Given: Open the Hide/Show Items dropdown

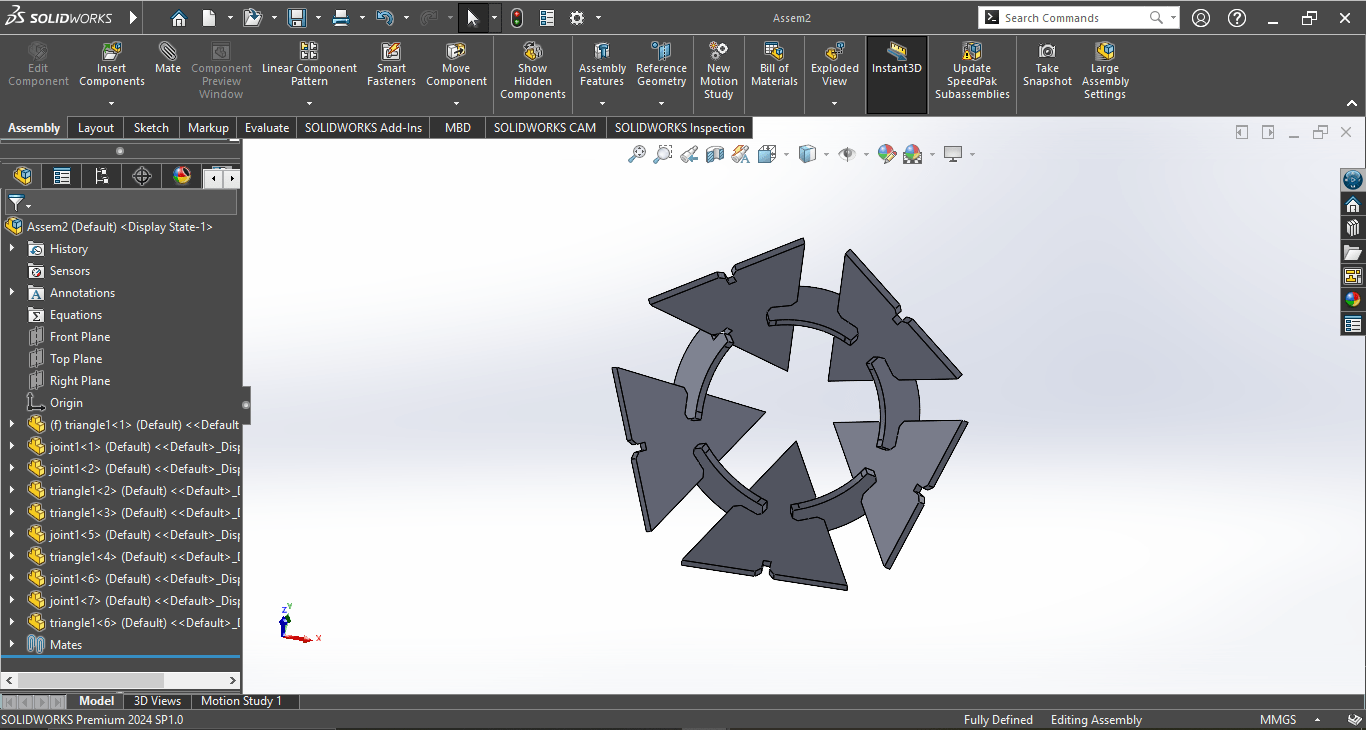Looking at the screenshot, I should pyautogui.click(x=866, y=154).
